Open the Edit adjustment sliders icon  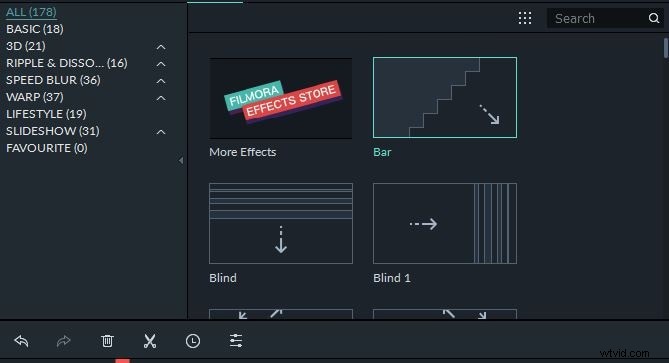236,340
